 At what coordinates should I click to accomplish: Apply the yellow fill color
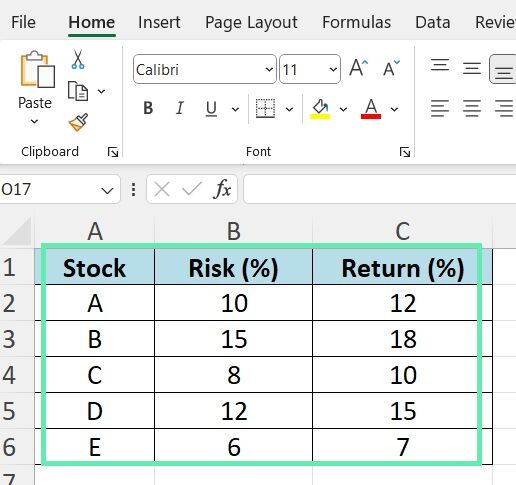pyautogui.click(x=320, y=109)
